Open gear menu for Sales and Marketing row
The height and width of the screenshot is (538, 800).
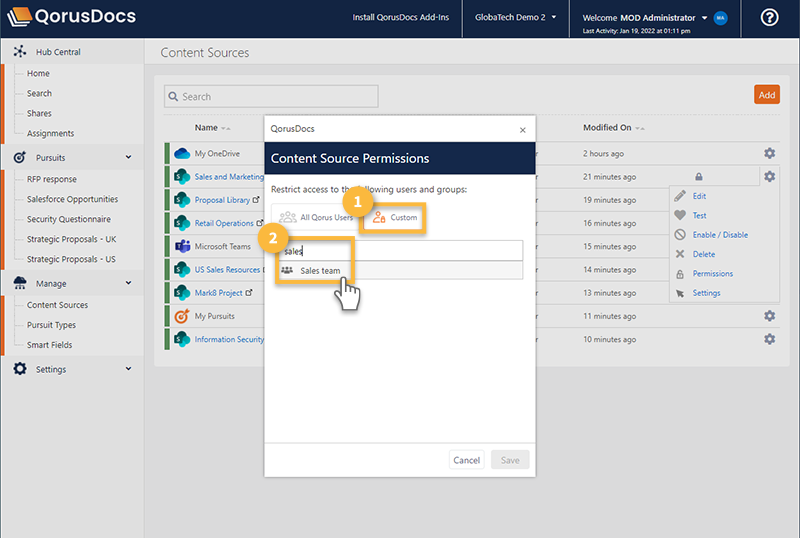769,177
